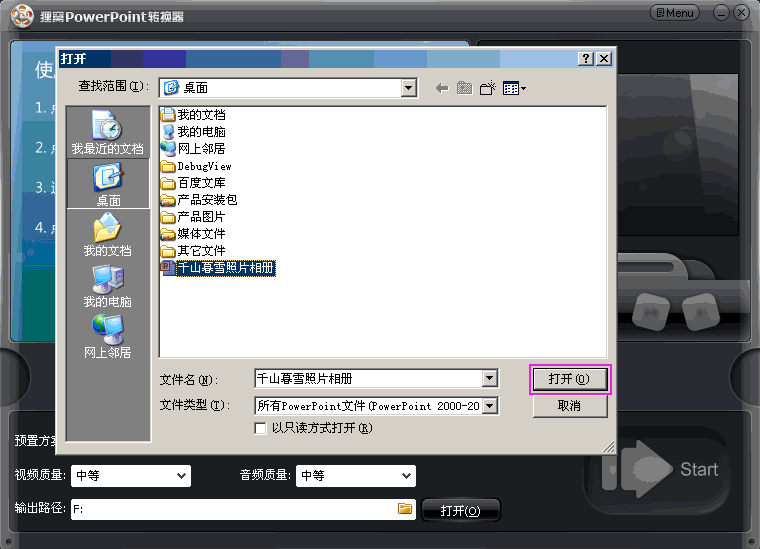Viewport: 760px width, 549px height.
Task: Click the back arrow in dialog toolbar
Action: click(x=442, y=88)
